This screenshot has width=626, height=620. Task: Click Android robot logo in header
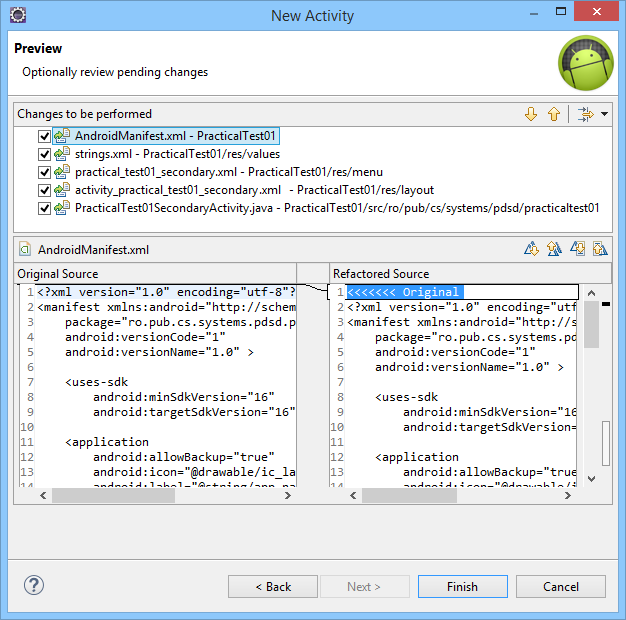pos(586,63)
